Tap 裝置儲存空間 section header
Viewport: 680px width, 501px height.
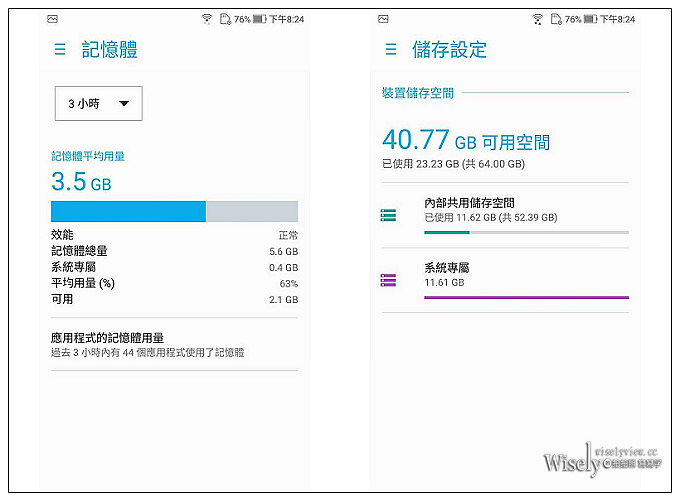pos(418,93)
